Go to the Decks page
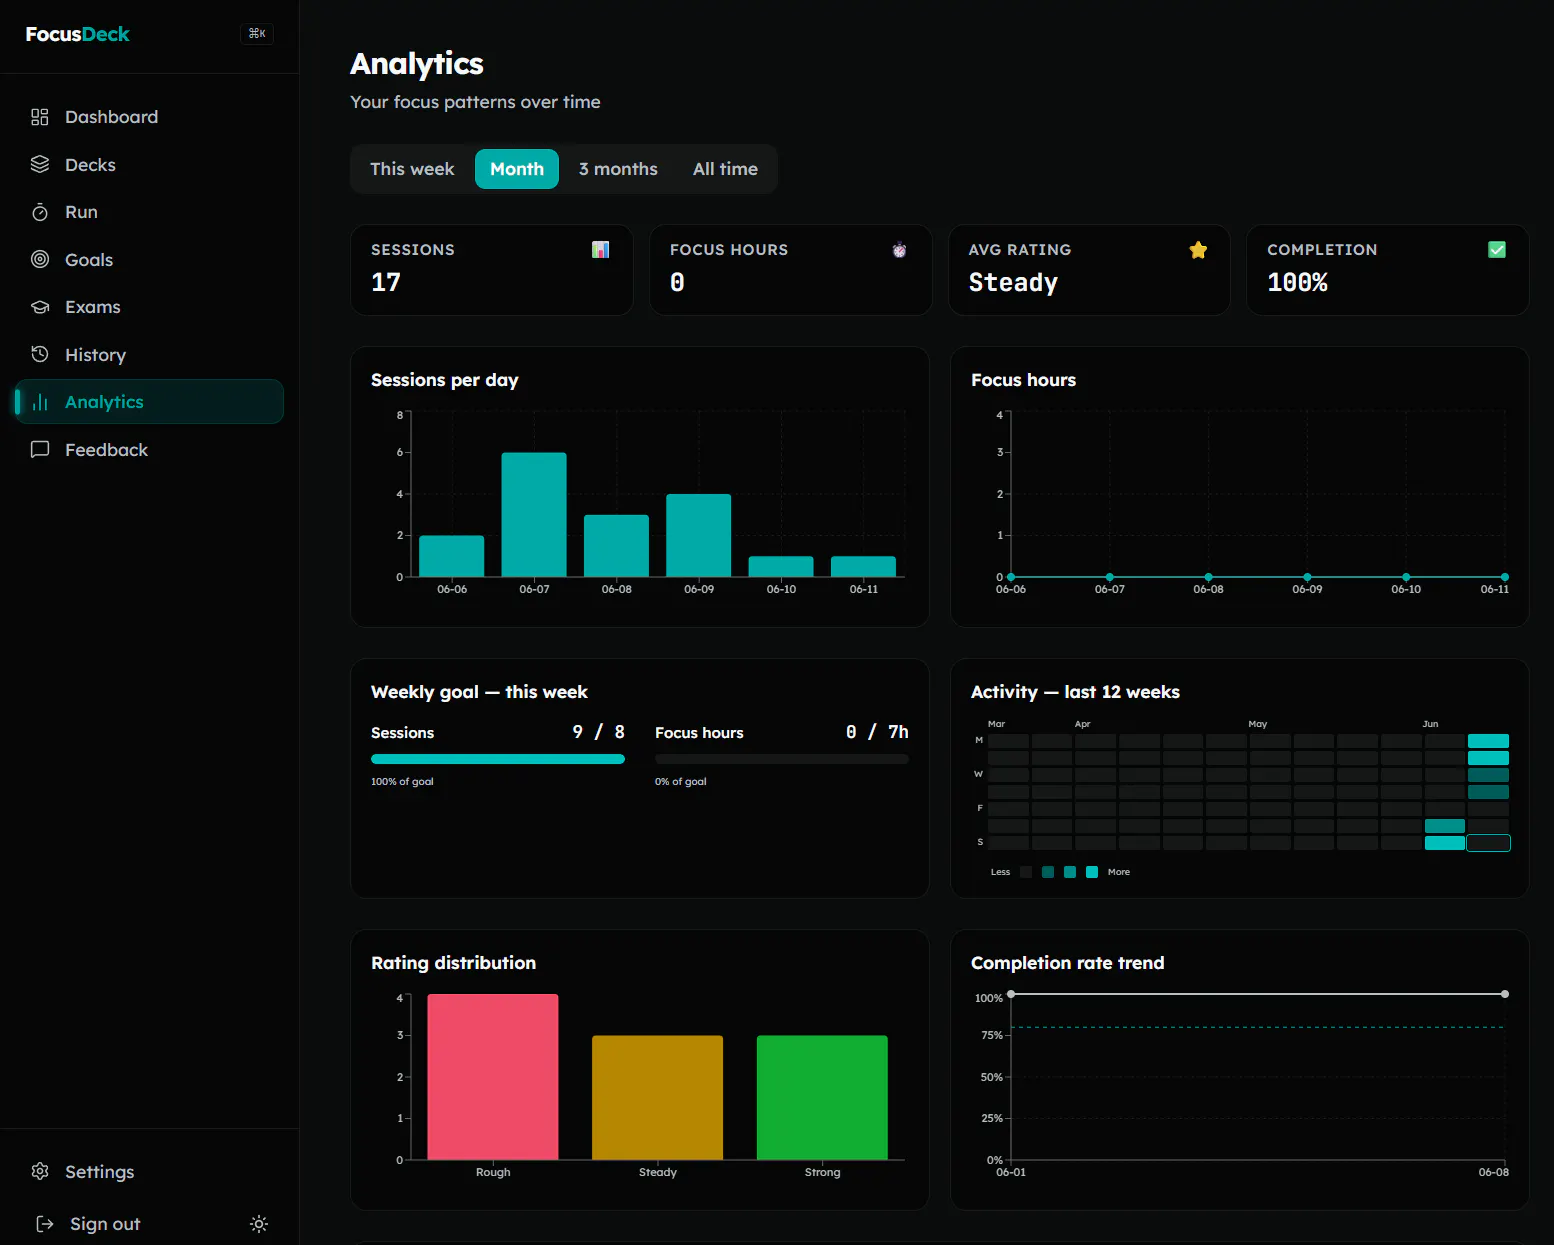The height and width of the screenshot is (1245, 1554). (x=150, y=164)
